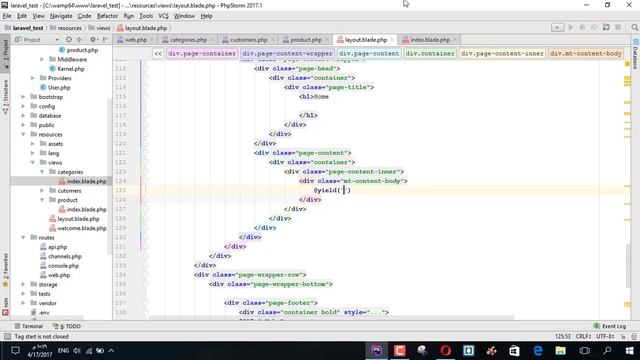Open the File menu
Viewport: 640px width, 360px height.
click(x=7, y=16)
